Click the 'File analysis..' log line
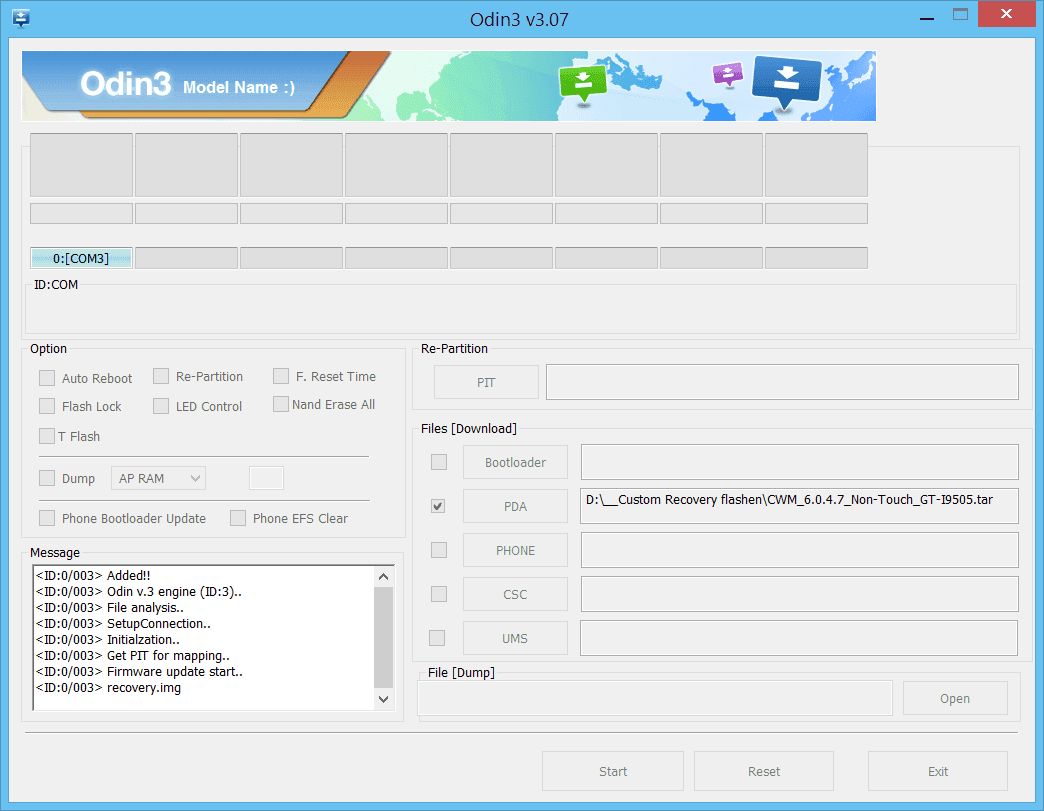Screen dimensions: 1044x811 point(110,607)
